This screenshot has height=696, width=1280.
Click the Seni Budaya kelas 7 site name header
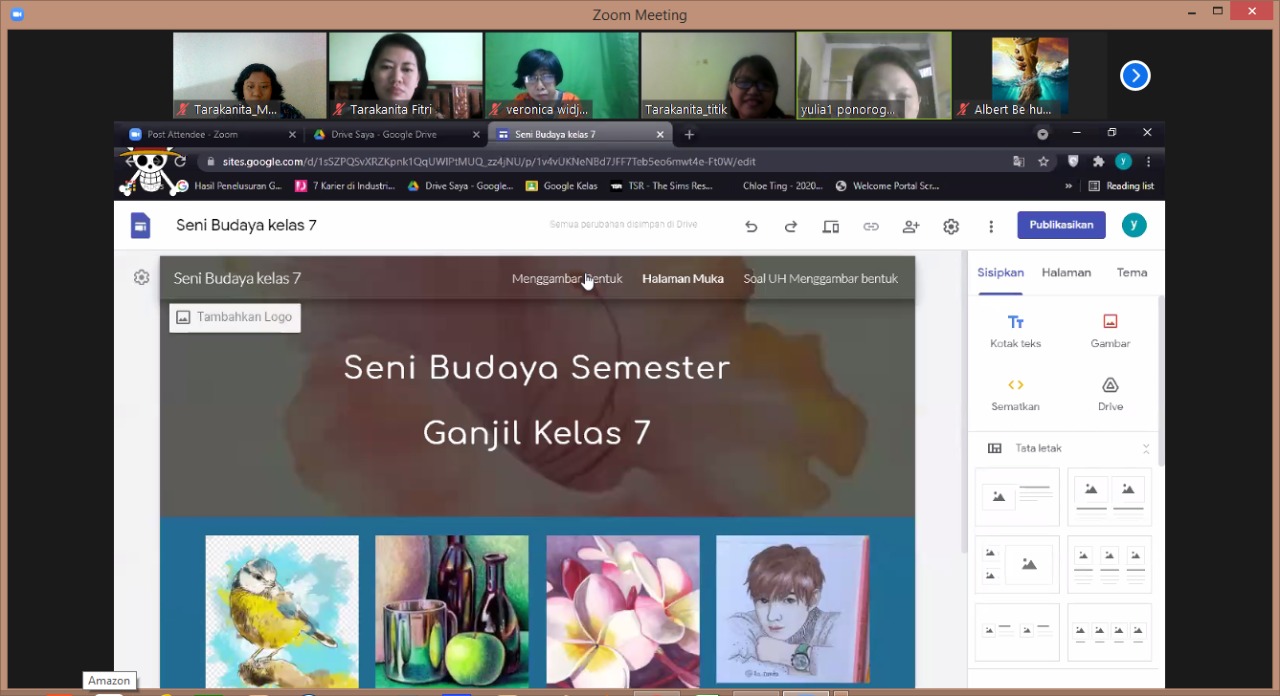(x=237, y=278)
